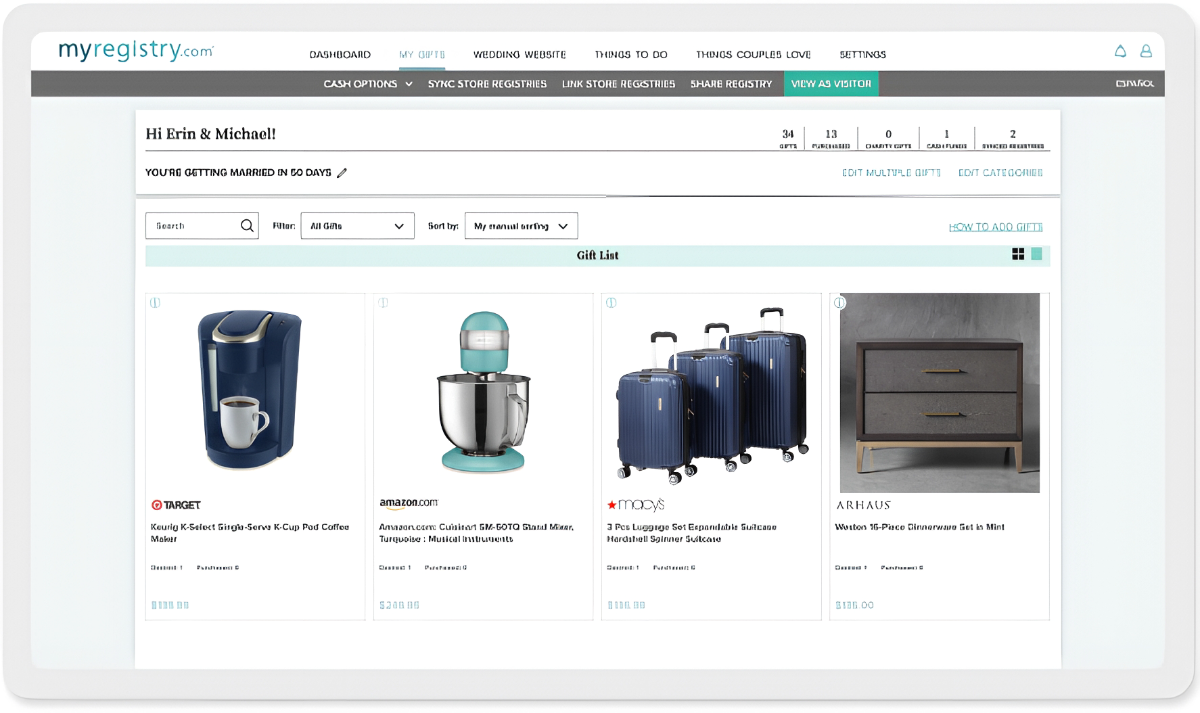Screen dimensions: 1200x713
Task: Open the Wedding Website menu item
Action: (x=519, y=55)
